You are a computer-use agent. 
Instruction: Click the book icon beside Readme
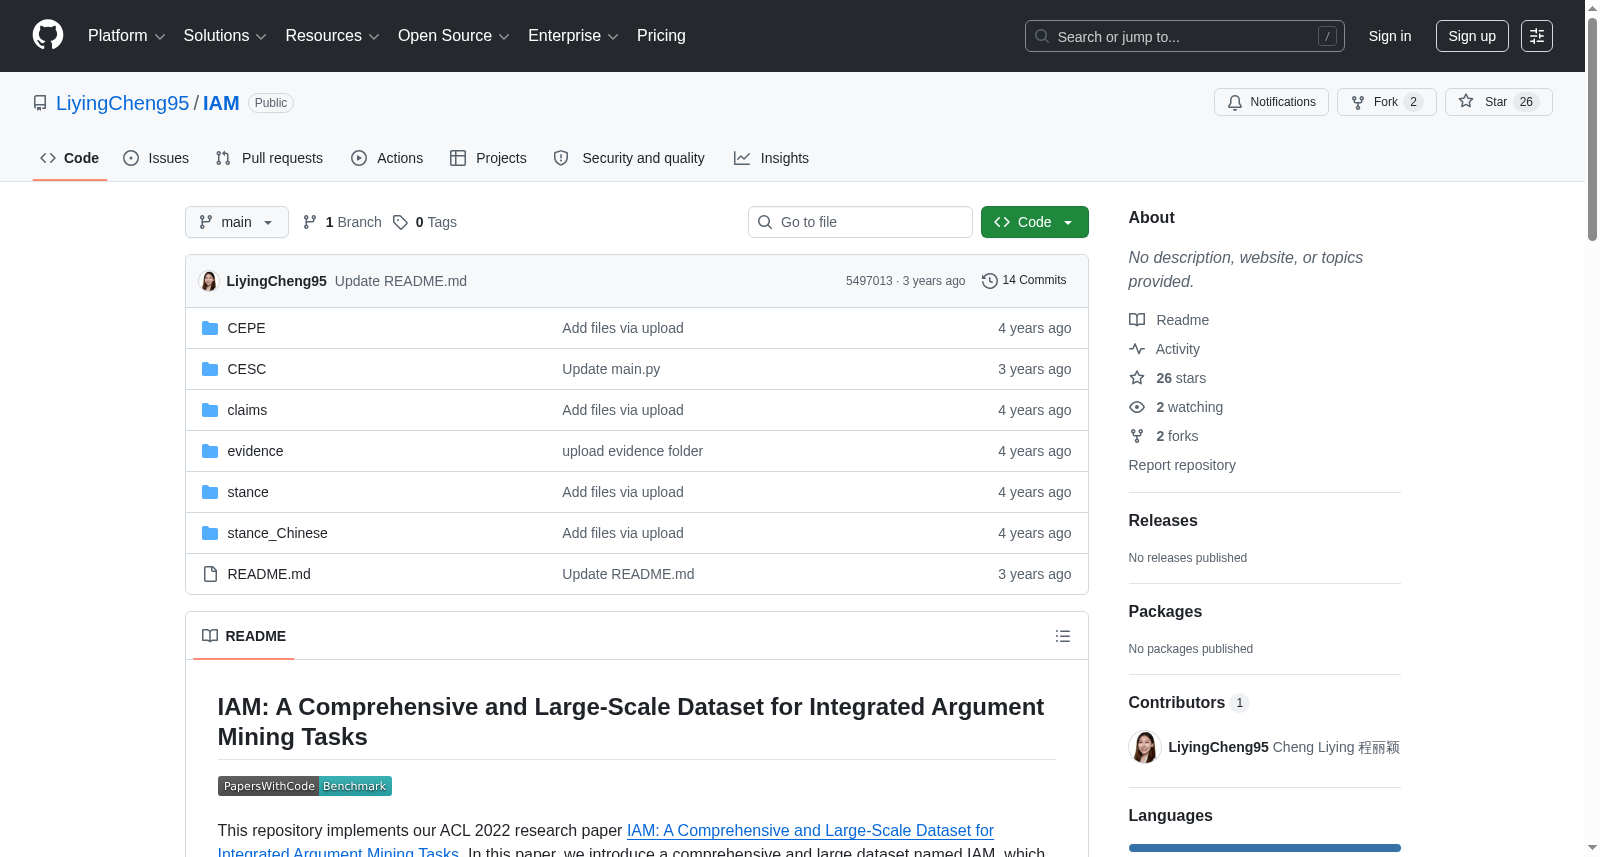tap(1137, 320)
